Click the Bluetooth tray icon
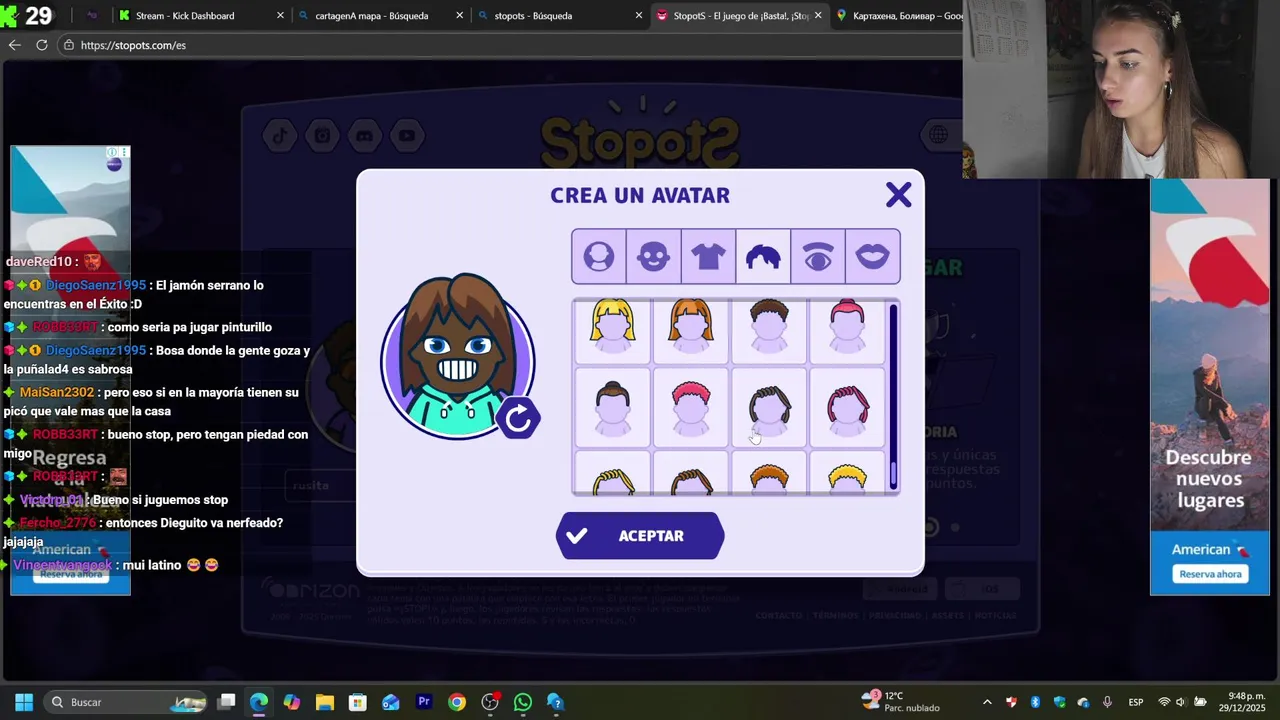This screenshot has width=1280, height=720. click(x=1035, y=702)
